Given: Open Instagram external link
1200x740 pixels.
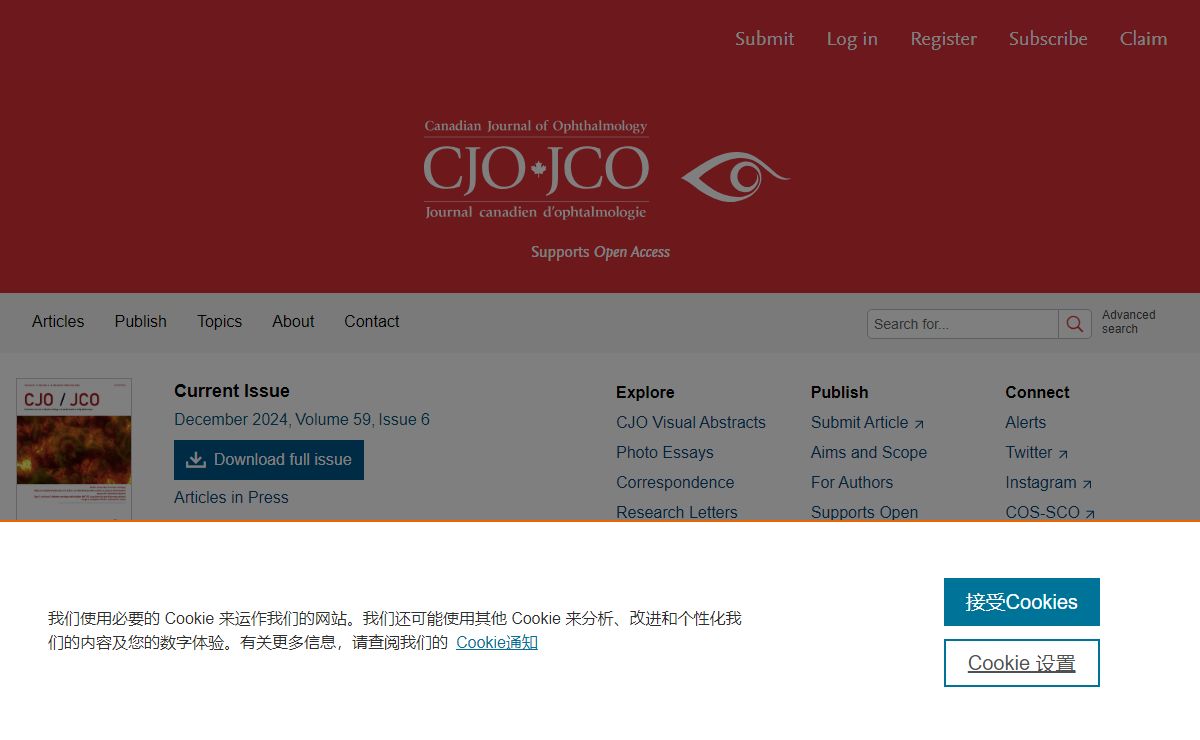Looking at the screenshot, I should pyautogui.click(x=1048, y=483).
